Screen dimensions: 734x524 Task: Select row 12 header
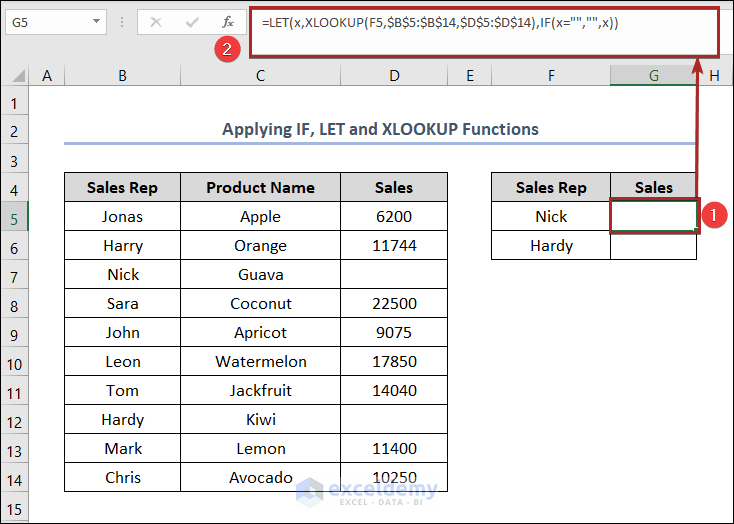pyautogui.click(x=15, y=420)
